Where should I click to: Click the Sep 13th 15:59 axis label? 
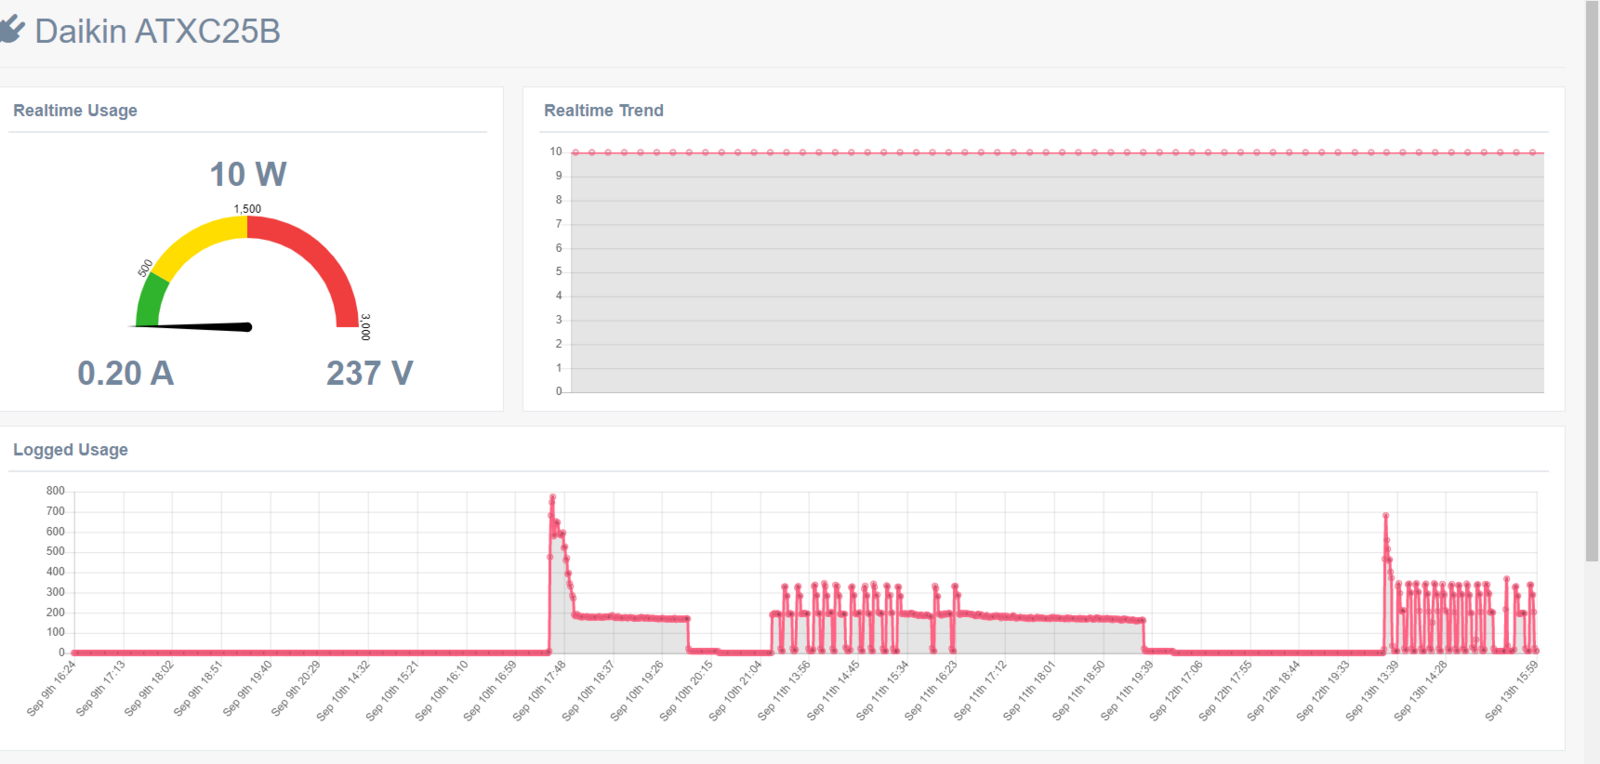[1511, 690]
